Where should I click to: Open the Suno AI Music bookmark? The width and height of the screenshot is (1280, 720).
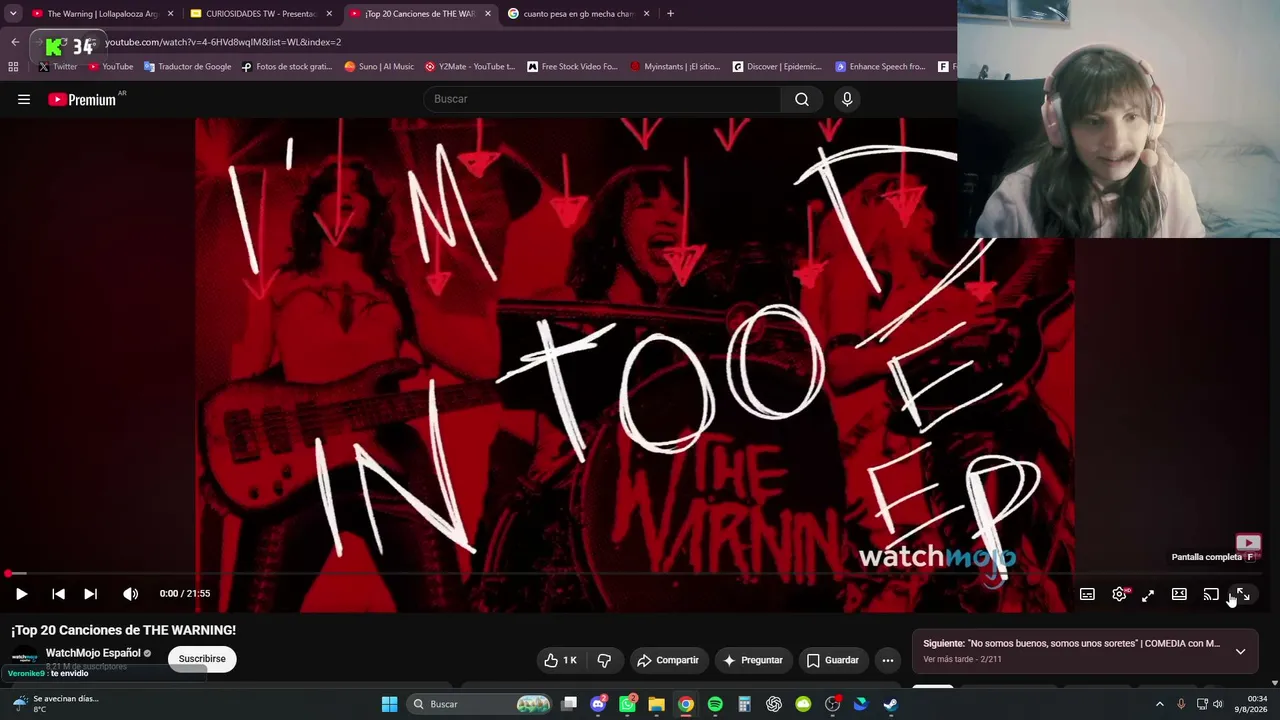(378, 67)
